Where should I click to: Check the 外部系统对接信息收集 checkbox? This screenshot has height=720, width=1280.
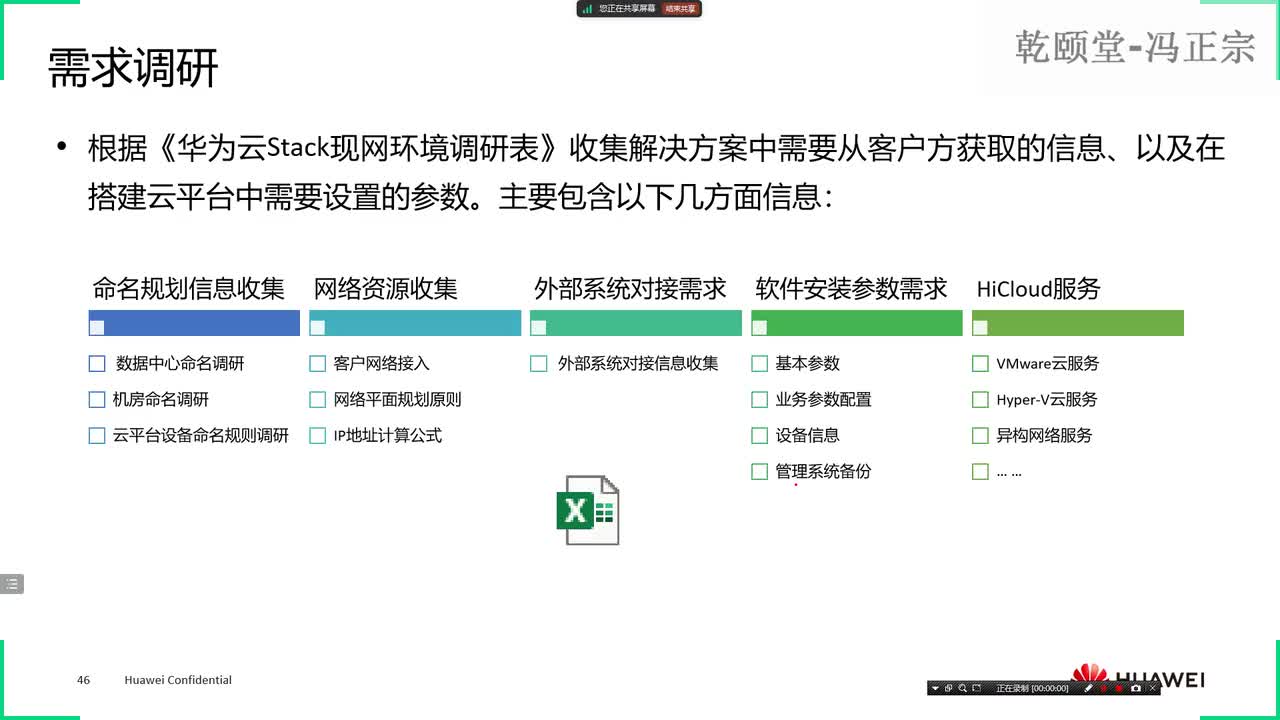[539, 364]
